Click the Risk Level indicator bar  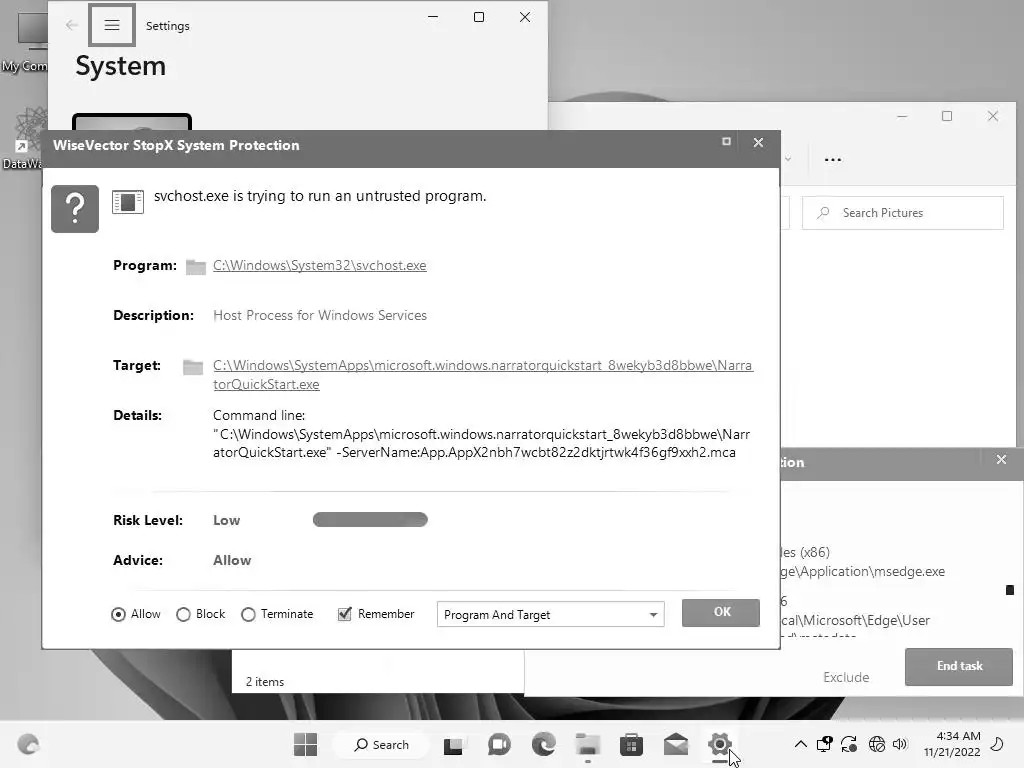pos(370,520)
